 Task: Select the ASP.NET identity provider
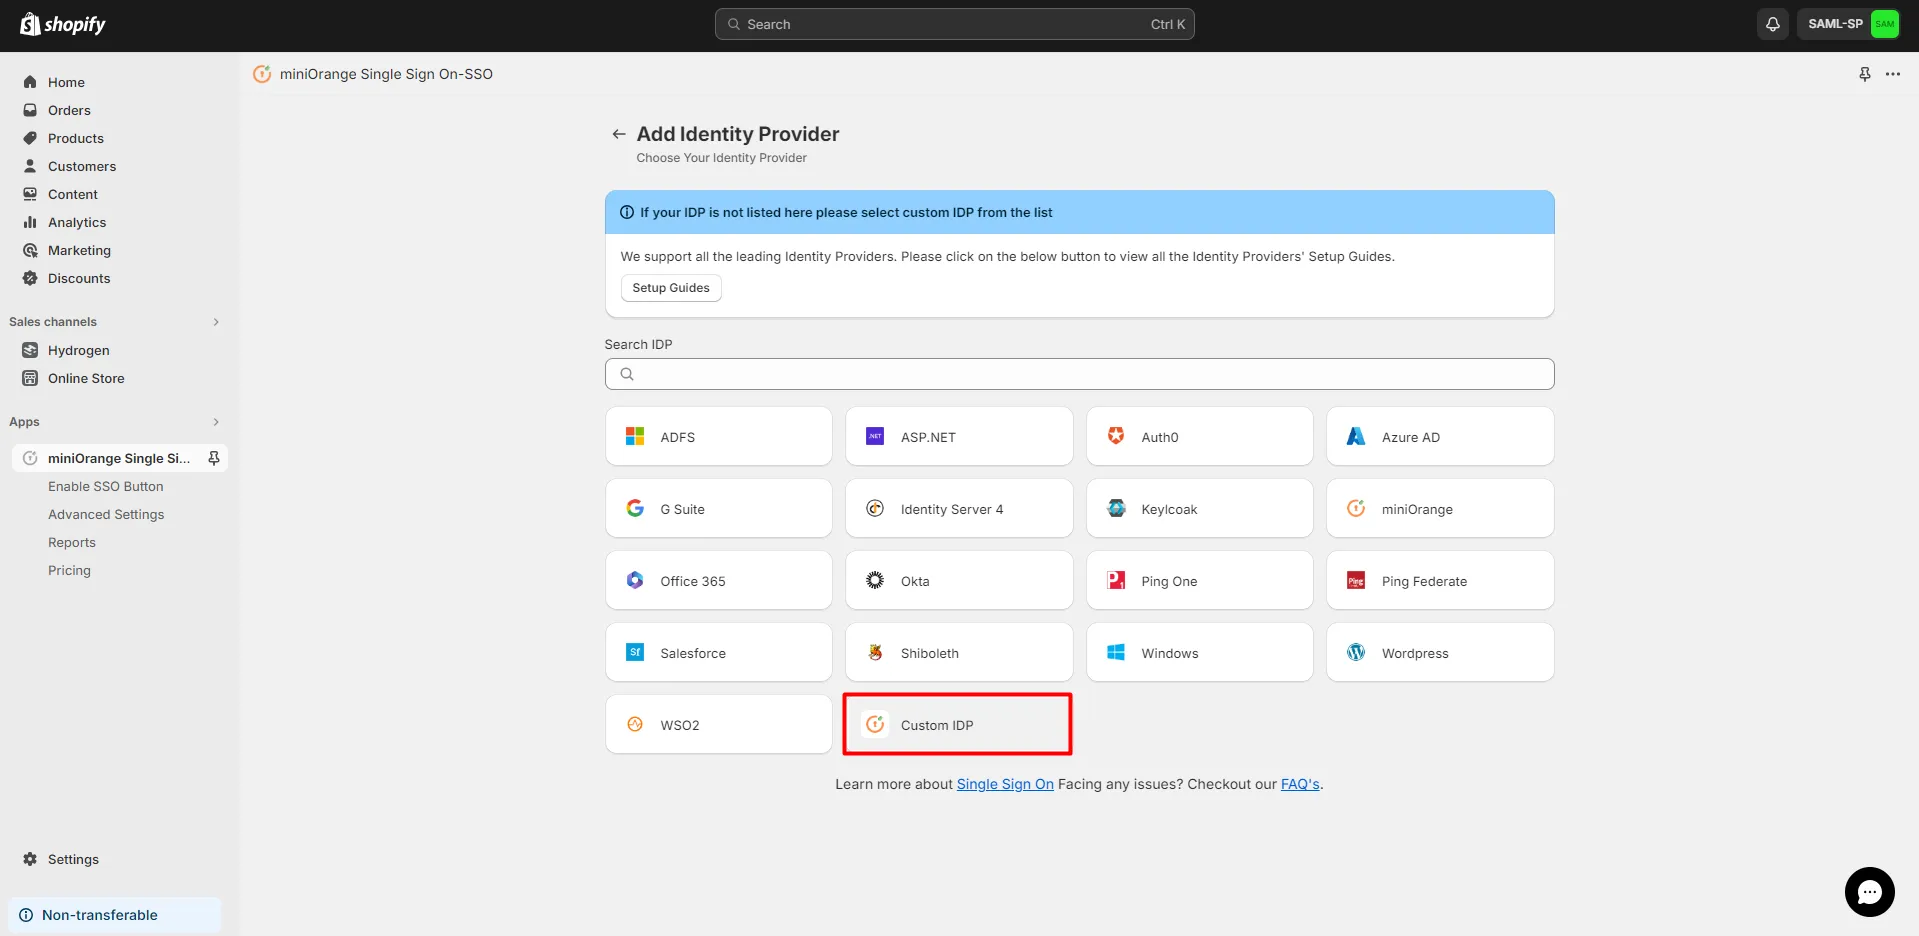959,437
